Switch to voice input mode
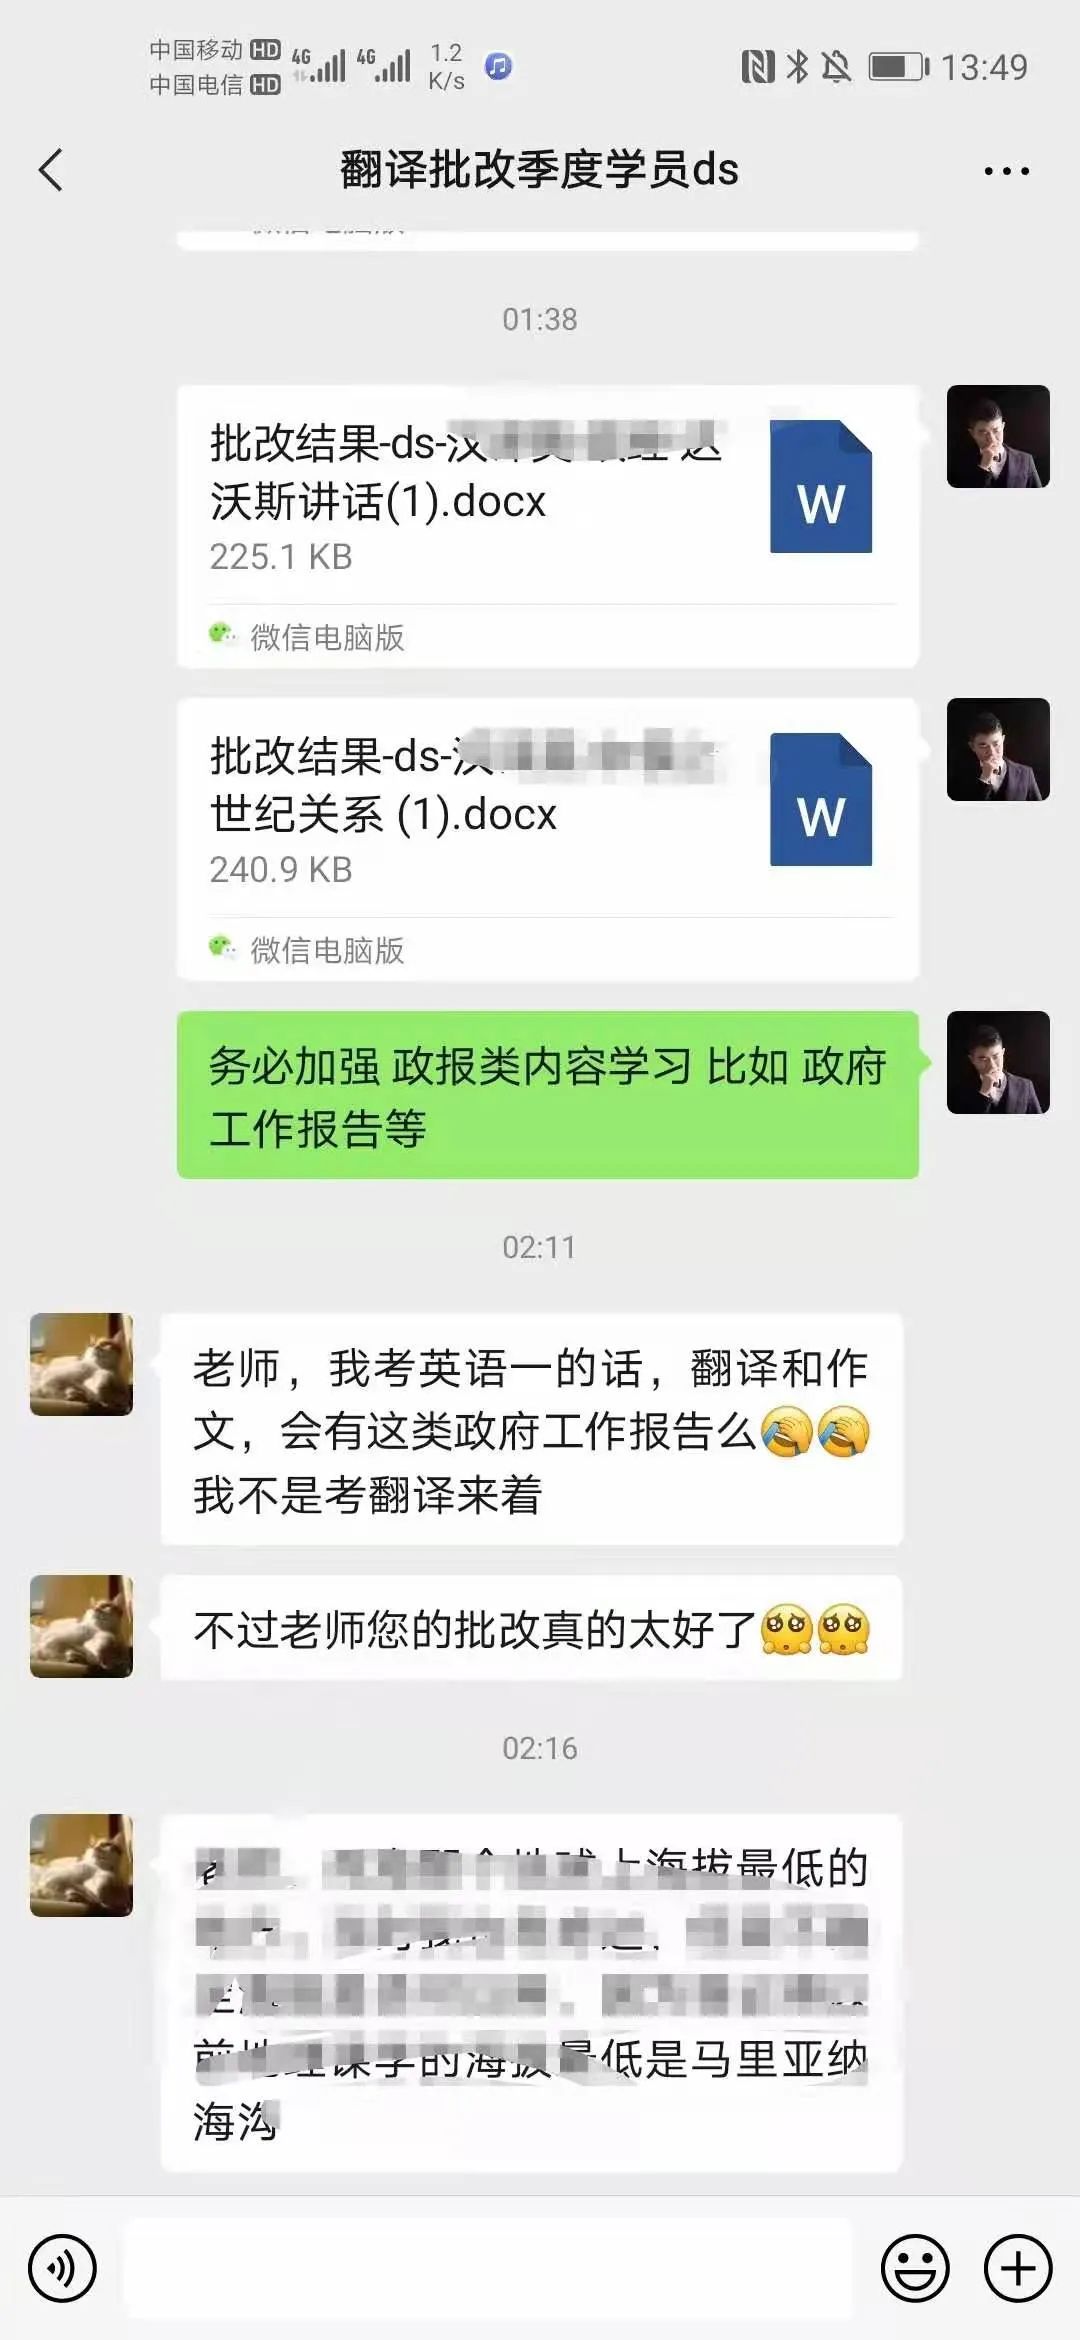The height and width of the screenshot is (2340, 1080). click(x=62, y=2268)
